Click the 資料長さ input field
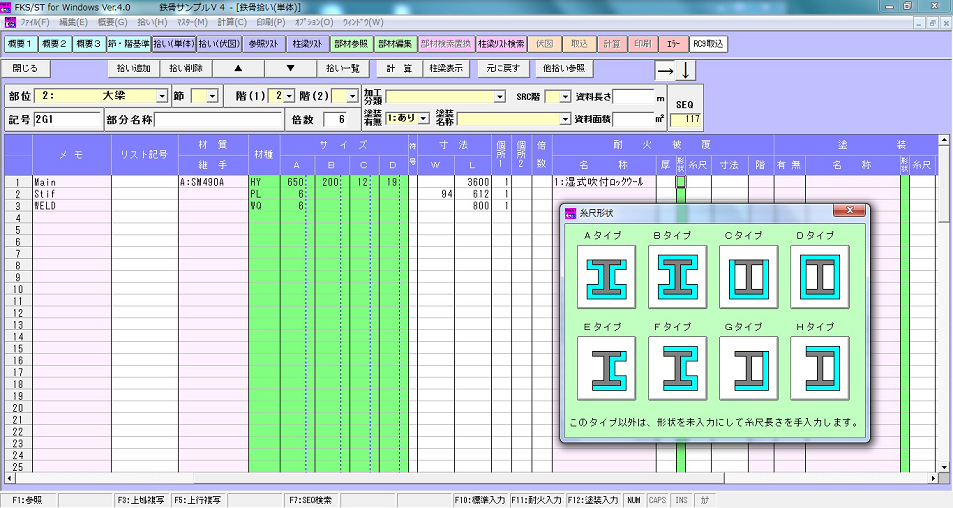This screenshot has width=953, height=508. [x=633, y=97]
